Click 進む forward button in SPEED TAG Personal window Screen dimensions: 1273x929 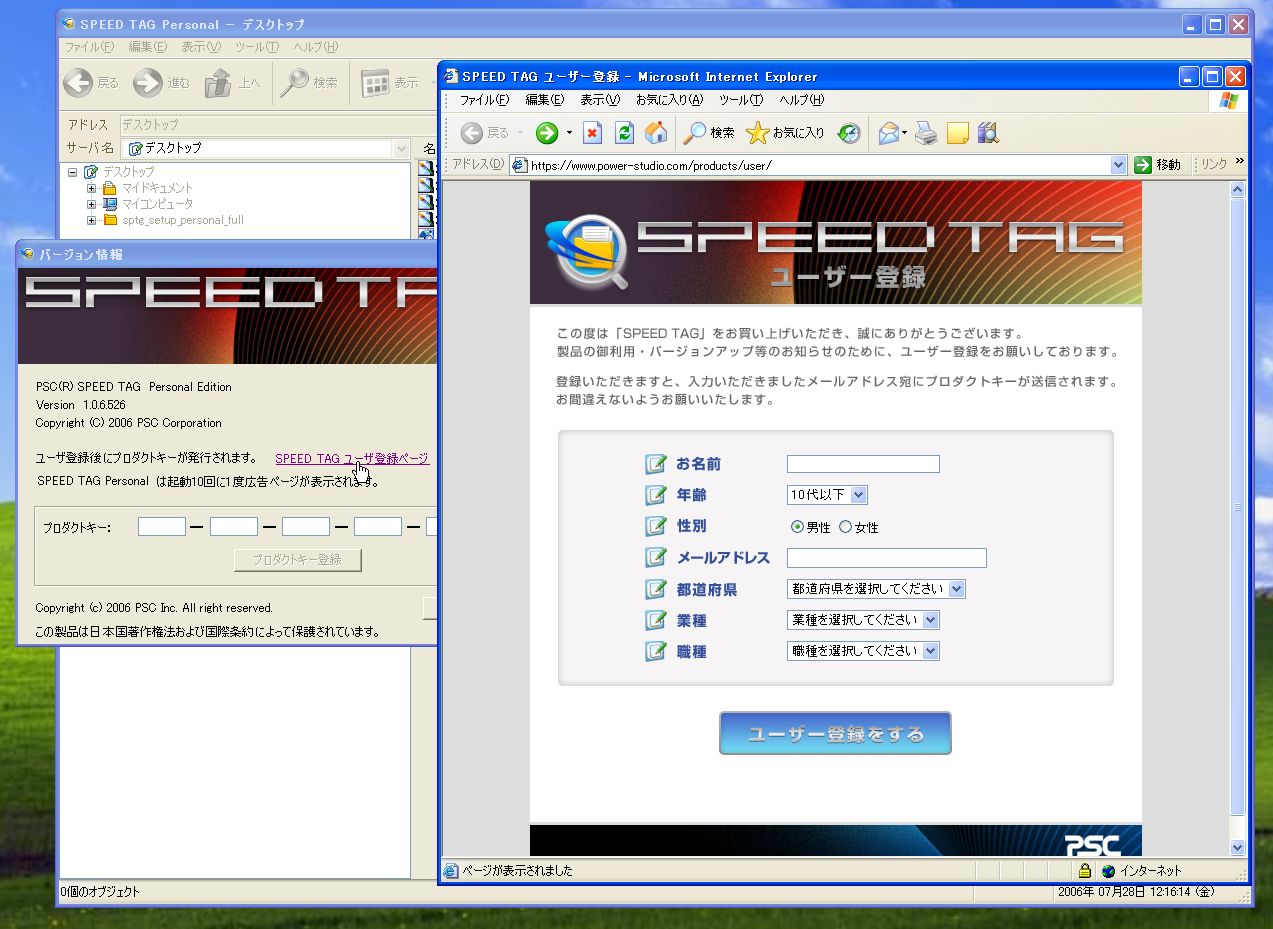pos(161,83)
